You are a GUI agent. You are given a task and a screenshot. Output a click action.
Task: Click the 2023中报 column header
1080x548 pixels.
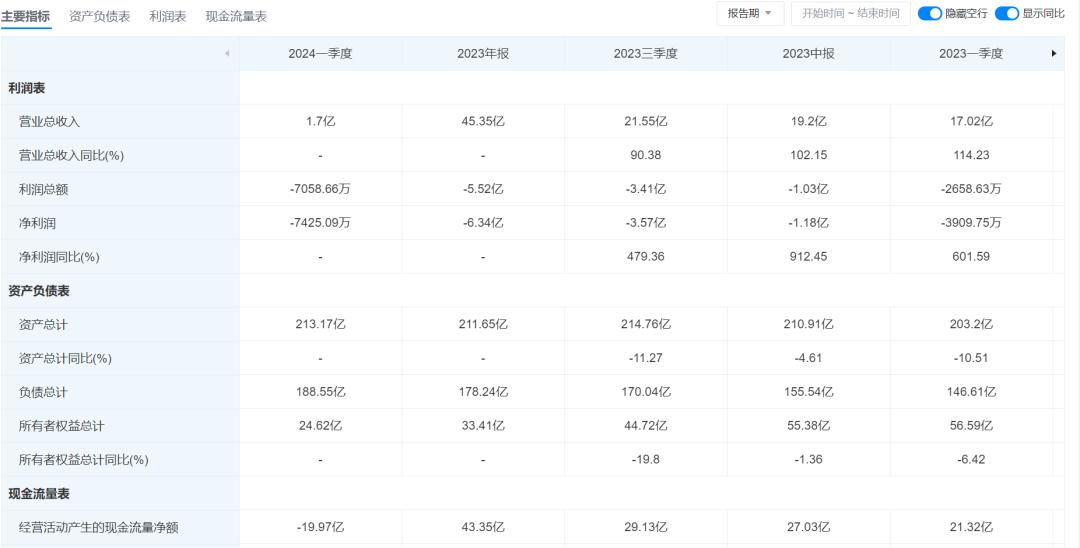tap(808, 54)
